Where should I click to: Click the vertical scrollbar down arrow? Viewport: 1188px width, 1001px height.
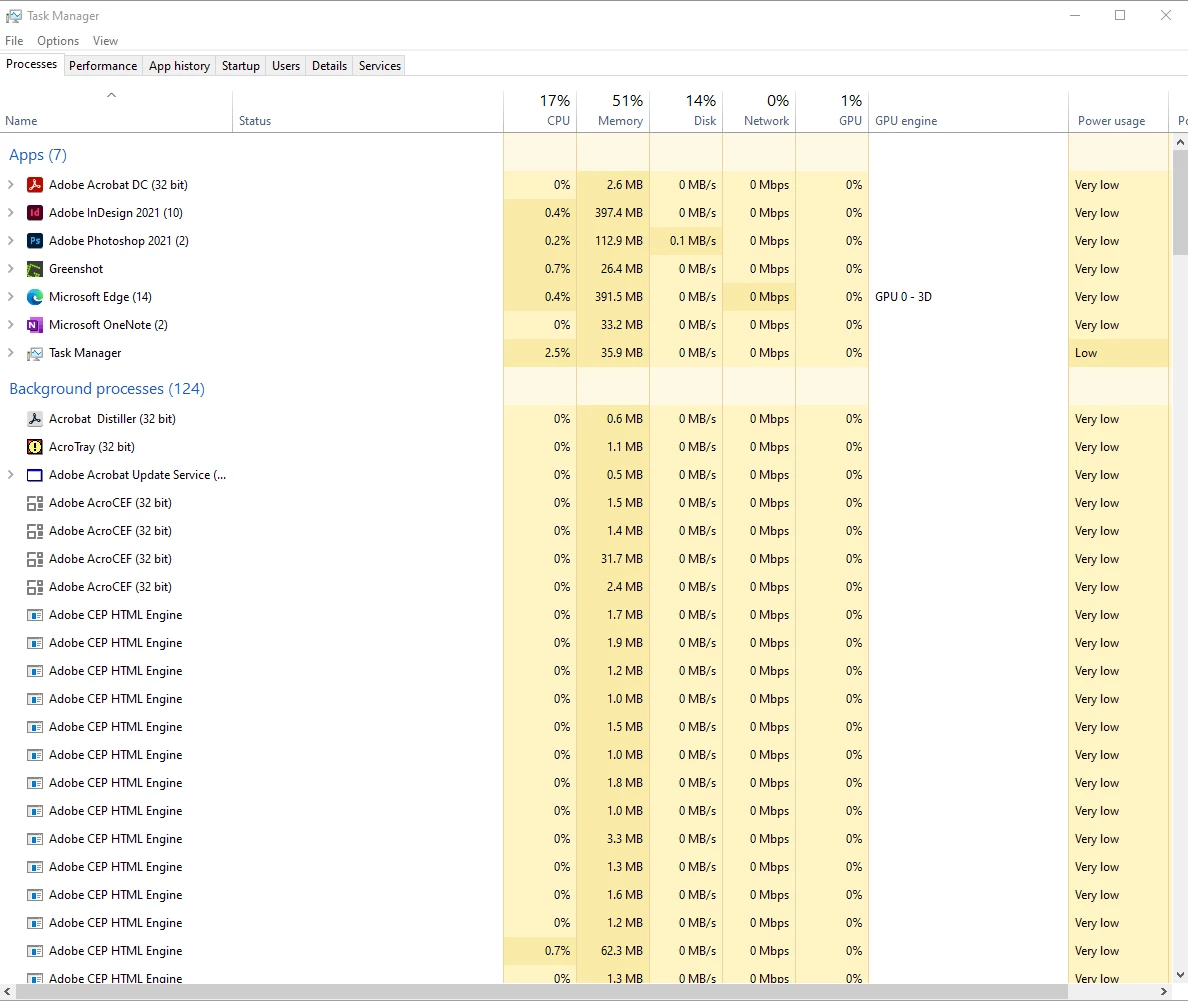(1180, 975)
